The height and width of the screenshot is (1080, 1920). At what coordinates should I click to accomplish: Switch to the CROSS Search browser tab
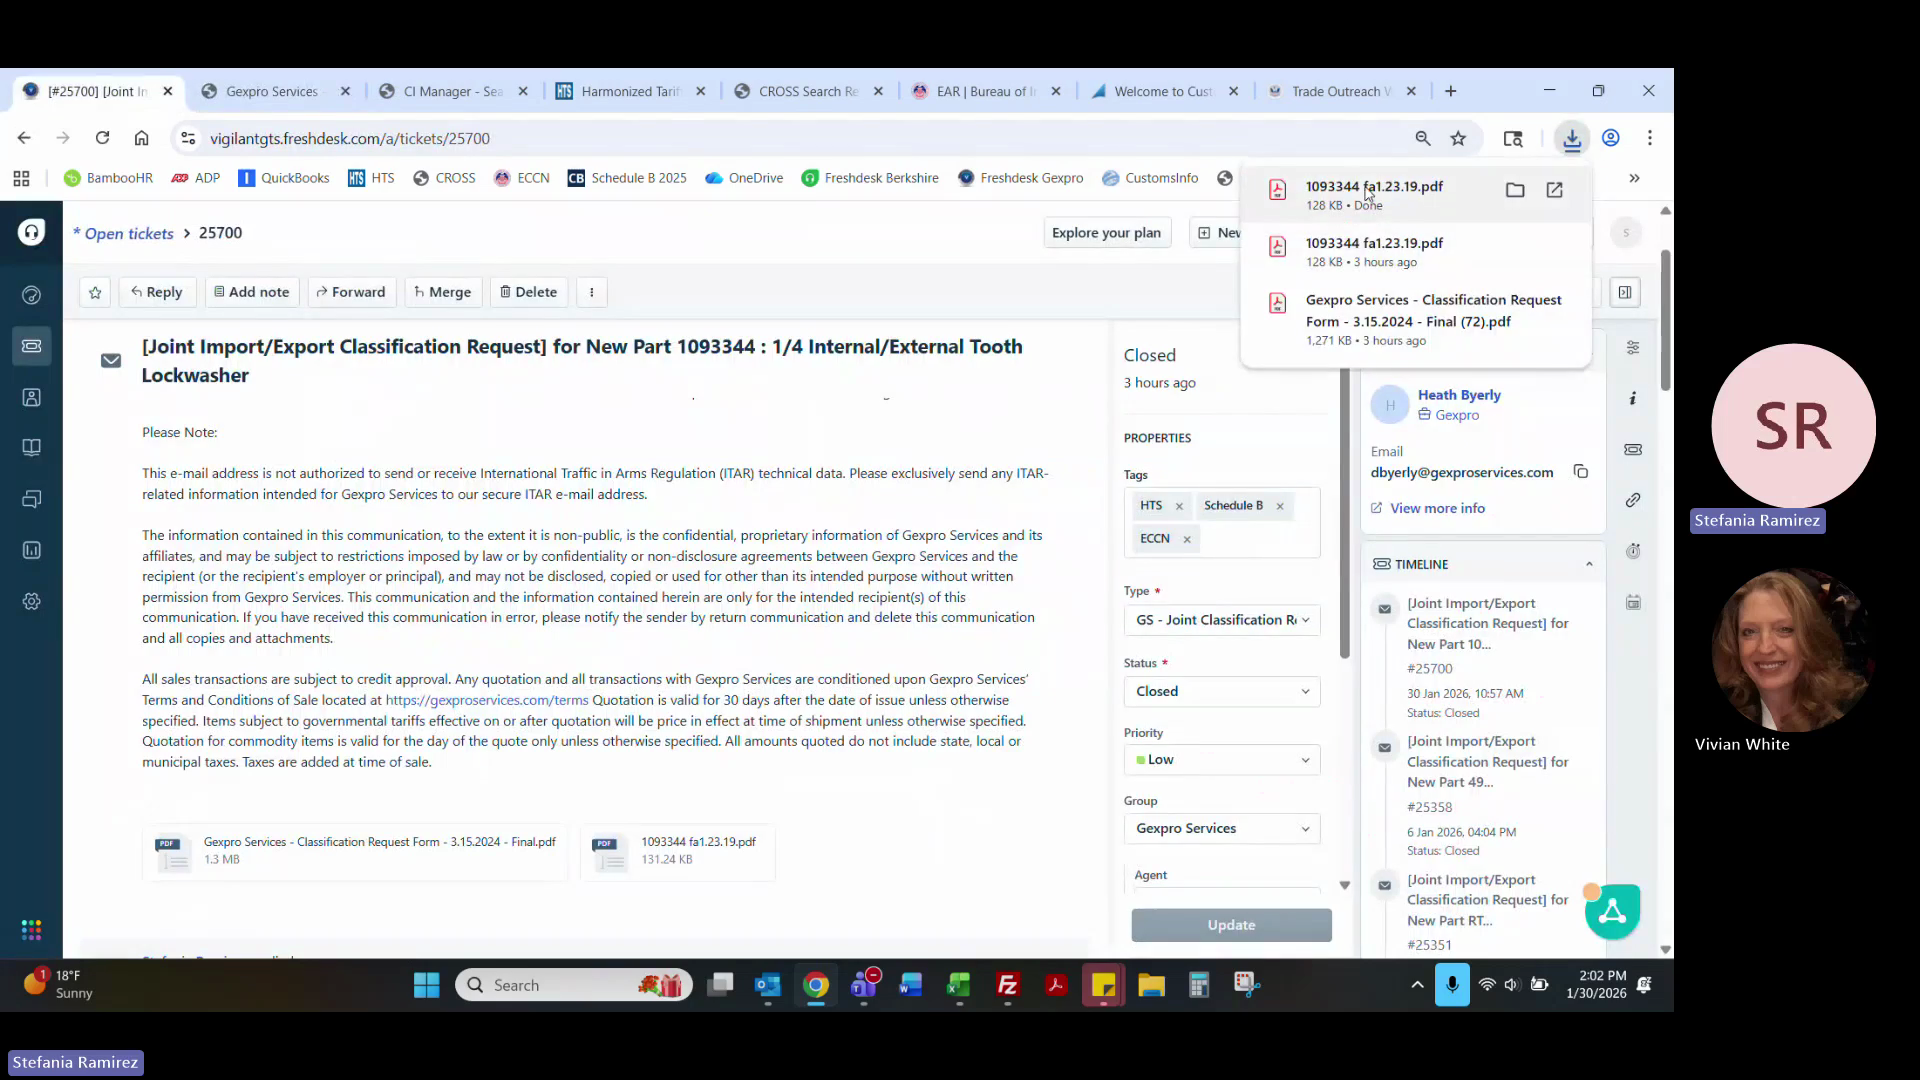(807, 91)
